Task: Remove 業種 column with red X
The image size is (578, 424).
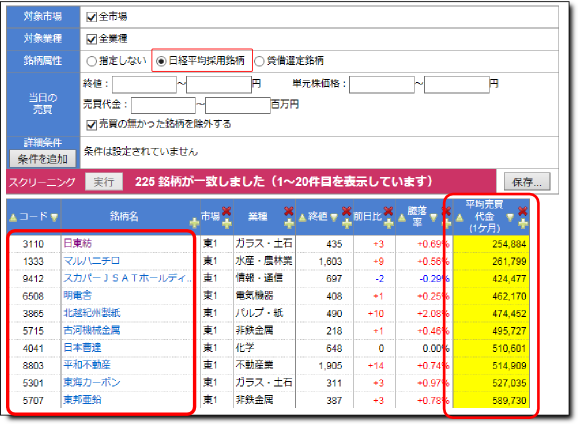Action: click(x=289, y=211)
